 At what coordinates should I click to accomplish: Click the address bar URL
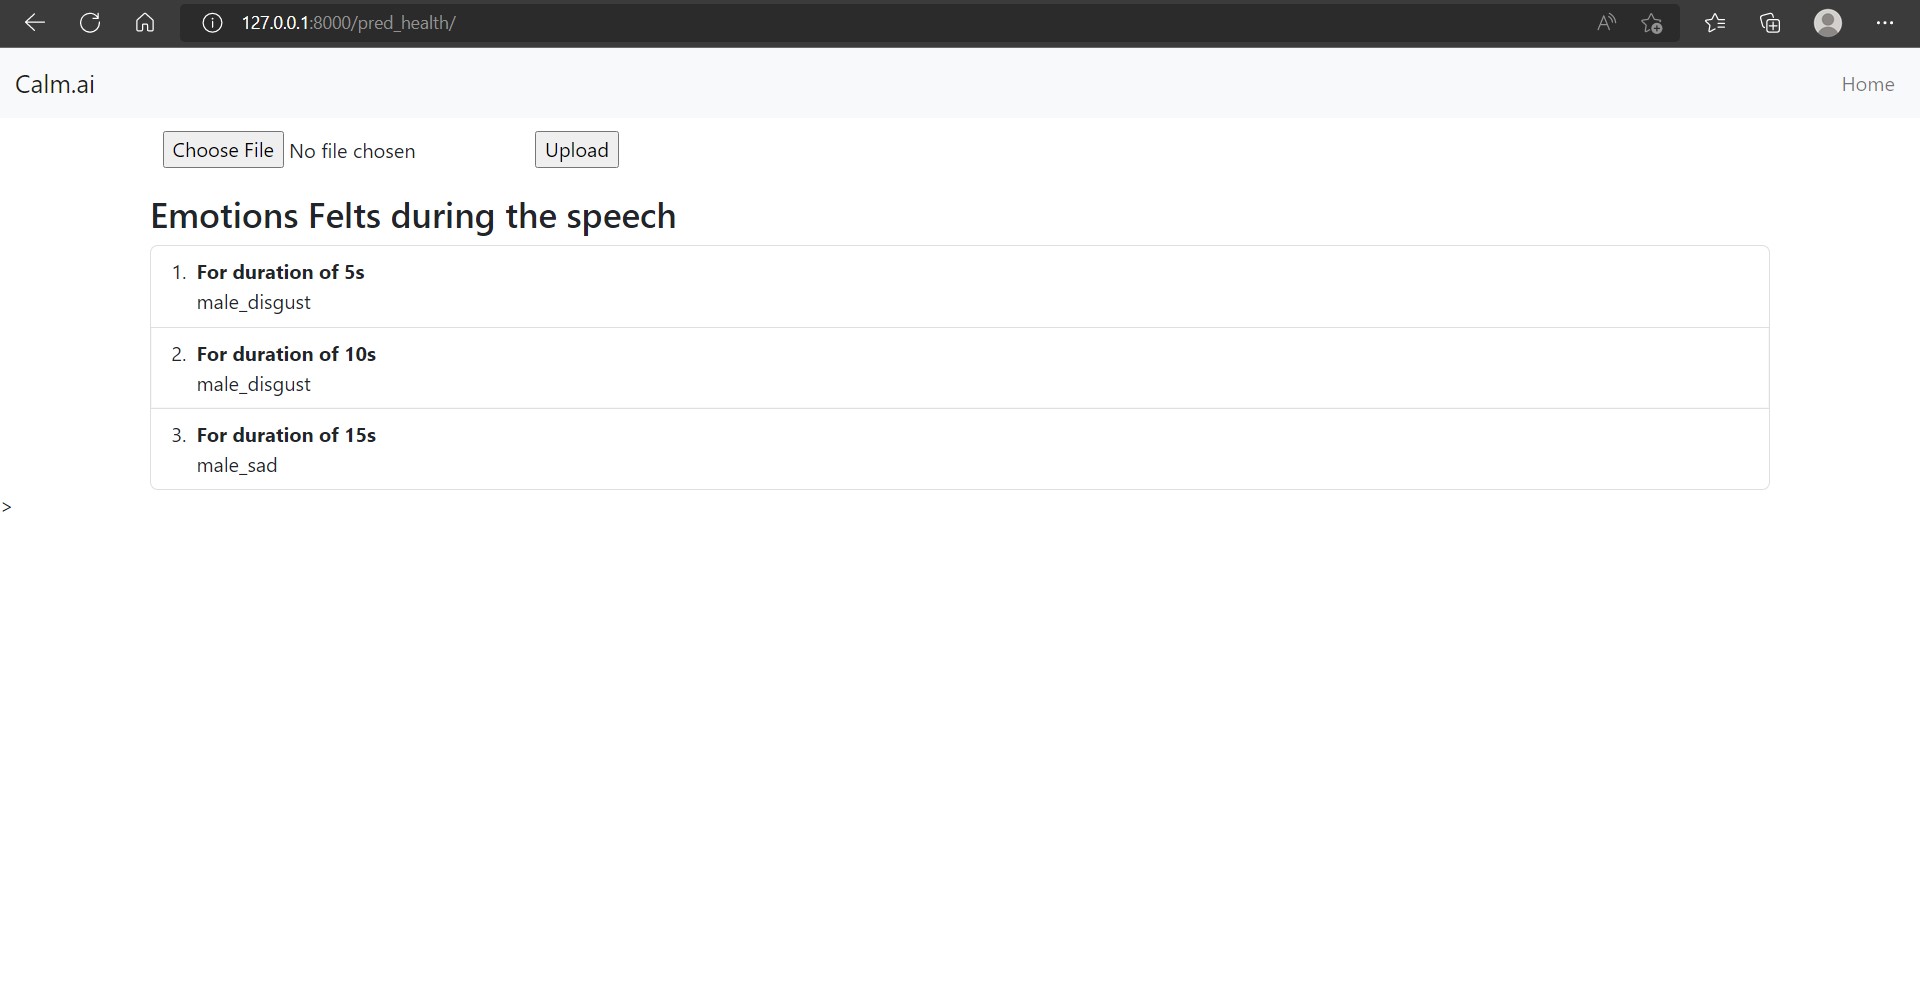[x=348, y=23]
